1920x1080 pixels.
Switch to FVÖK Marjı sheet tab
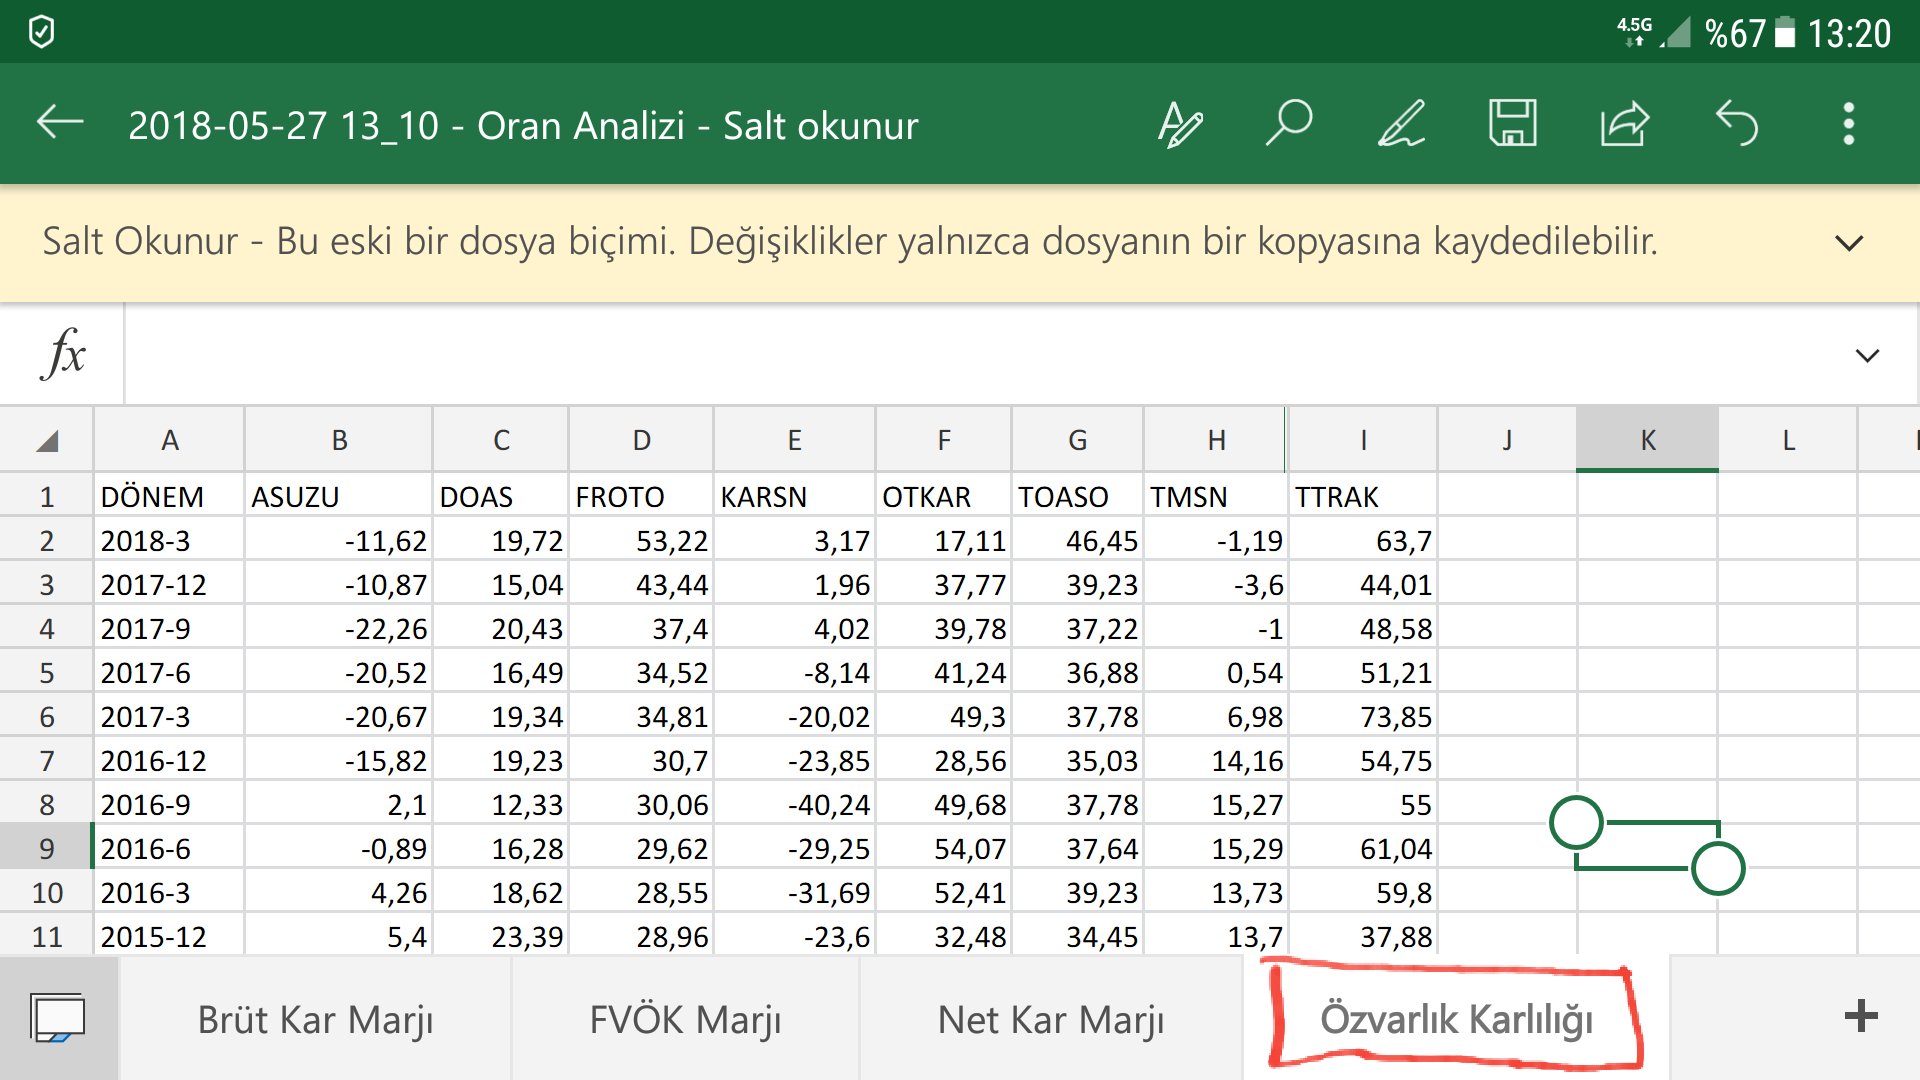[685, 1020]
